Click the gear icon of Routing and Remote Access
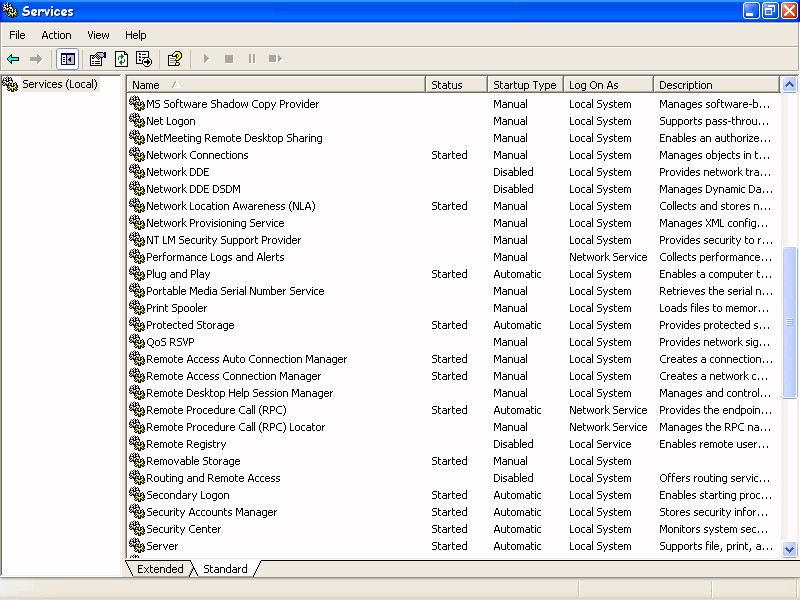 [137, 477]
